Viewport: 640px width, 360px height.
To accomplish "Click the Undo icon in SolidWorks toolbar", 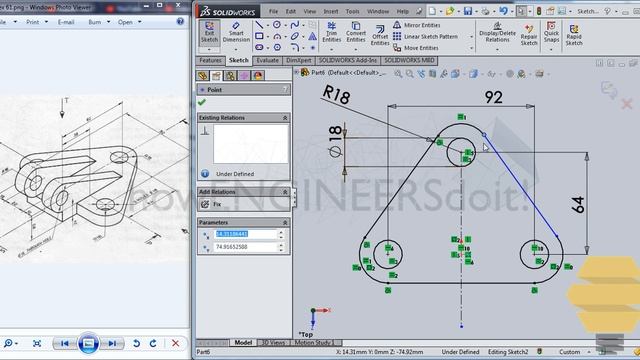I will (x=503, y=11).
